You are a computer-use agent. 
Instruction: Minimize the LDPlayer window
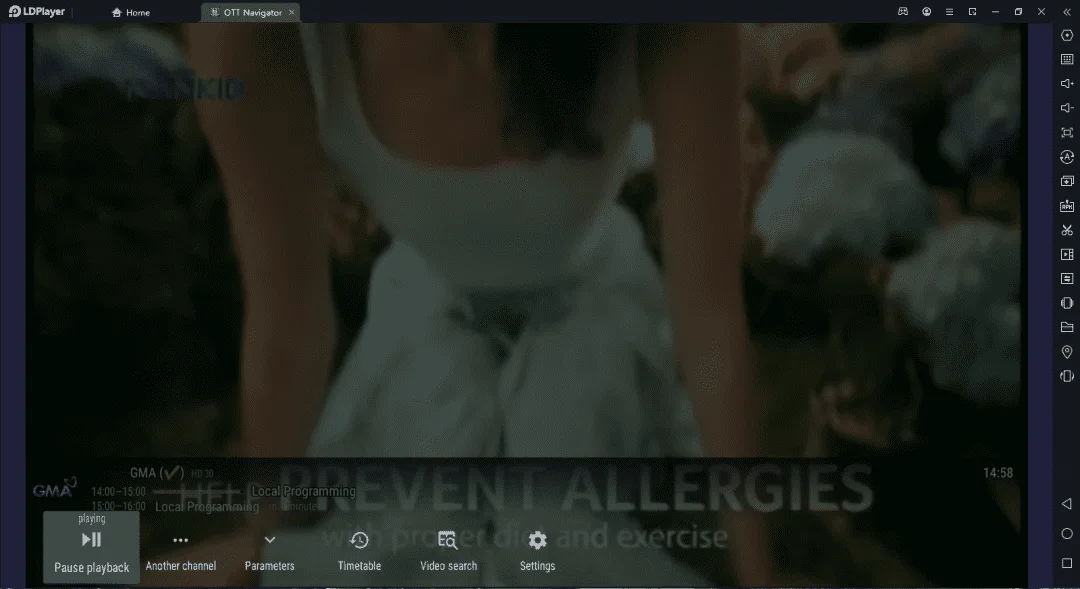995,12
